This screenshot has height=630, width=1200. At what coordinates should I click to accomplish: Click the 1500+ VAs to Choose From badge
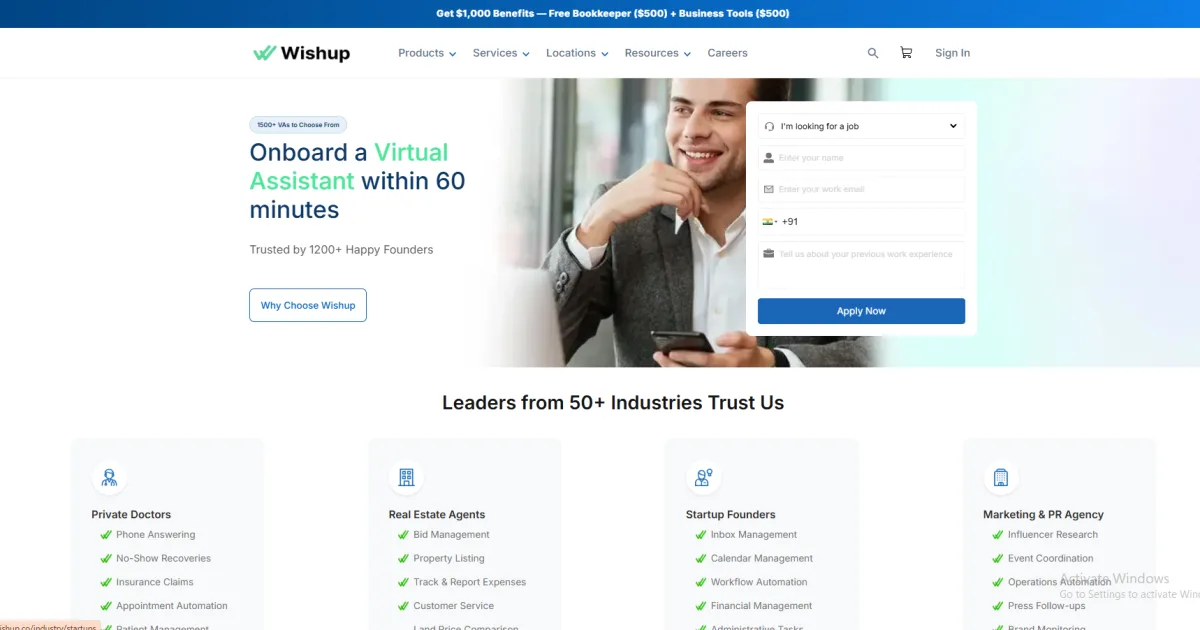[x=298, y=125]
